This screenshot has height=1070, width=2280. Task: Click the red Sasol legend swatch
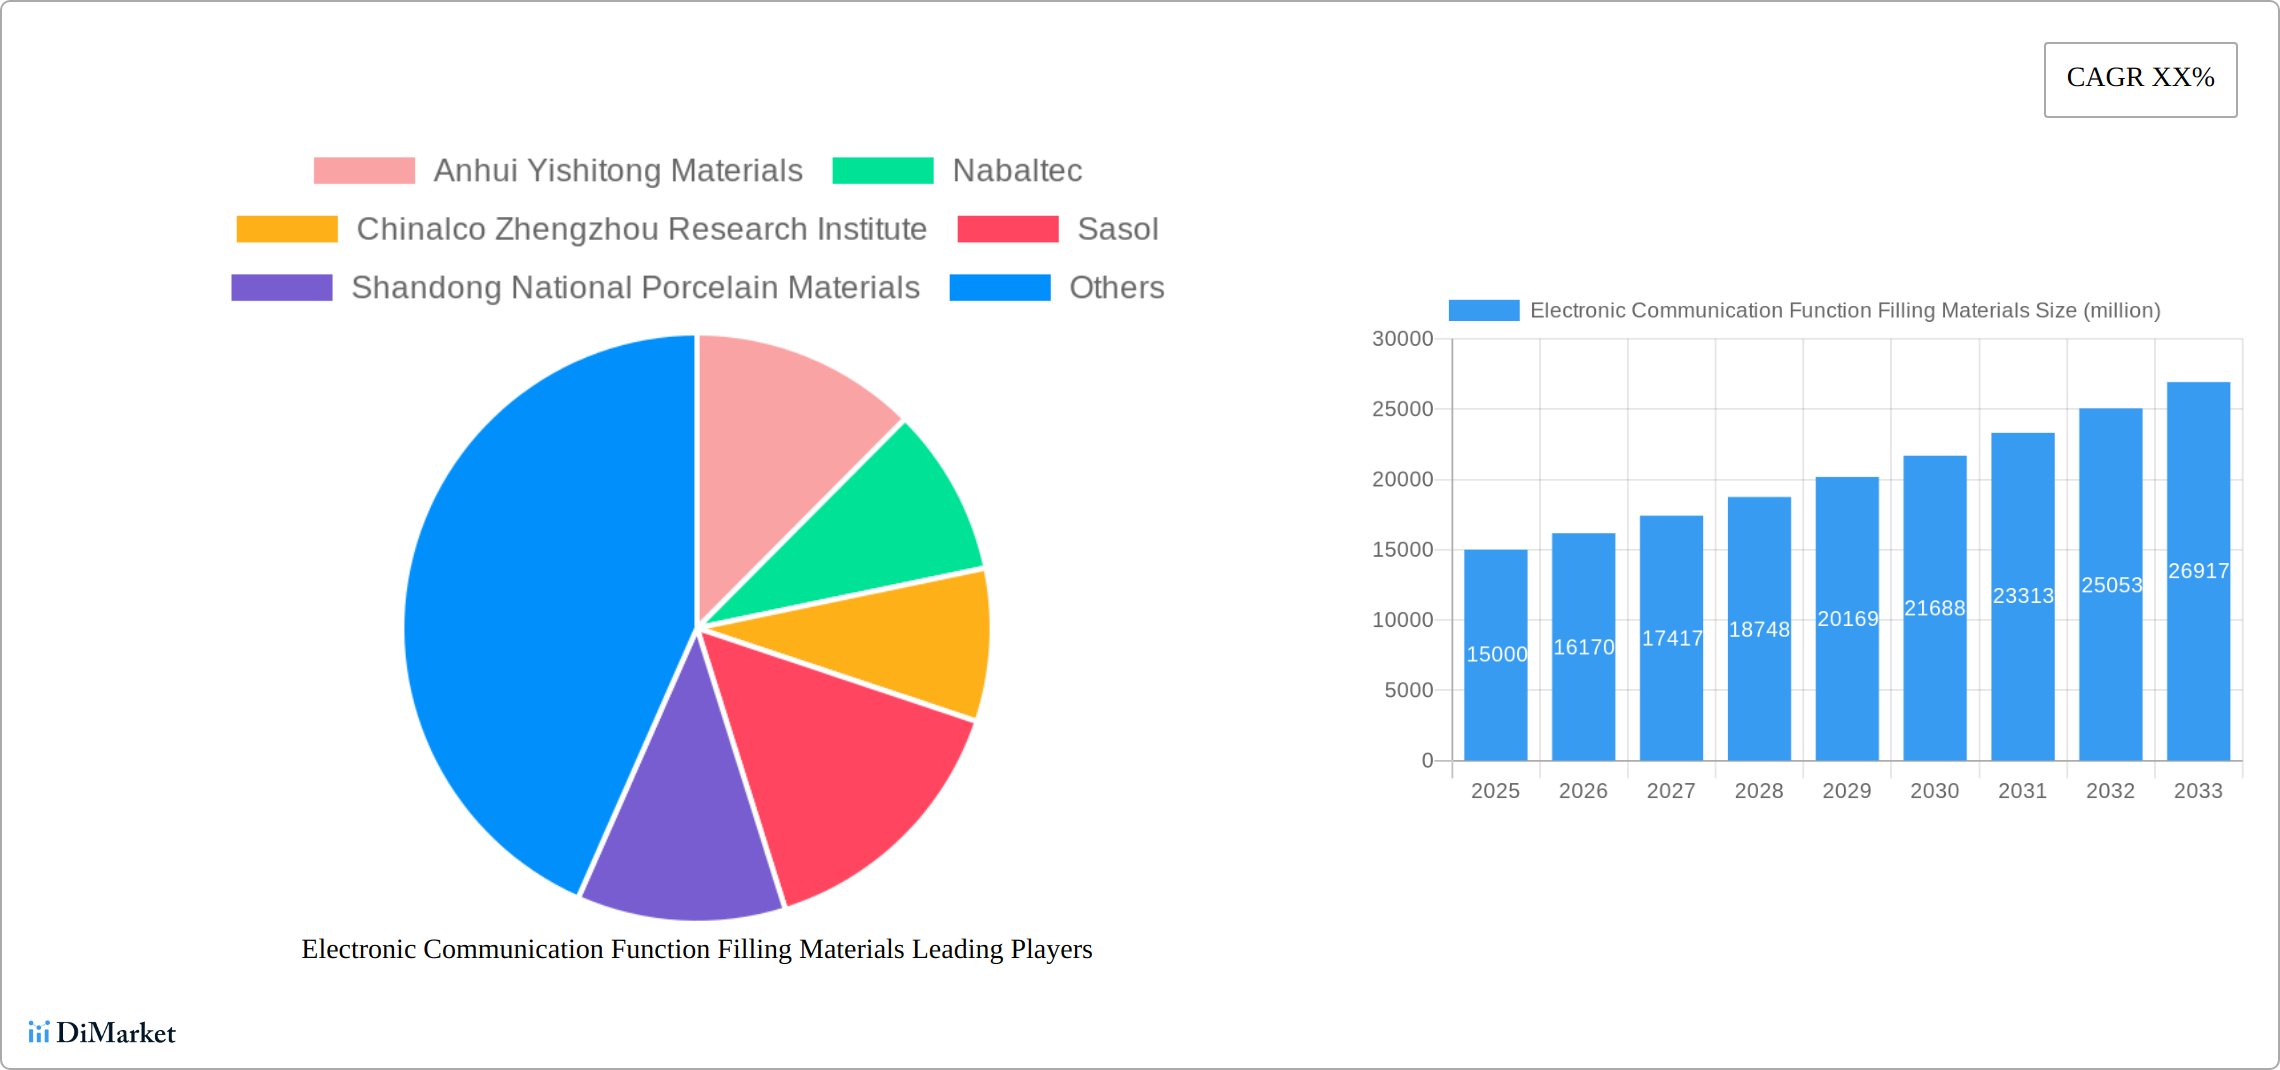point(1009,229)
